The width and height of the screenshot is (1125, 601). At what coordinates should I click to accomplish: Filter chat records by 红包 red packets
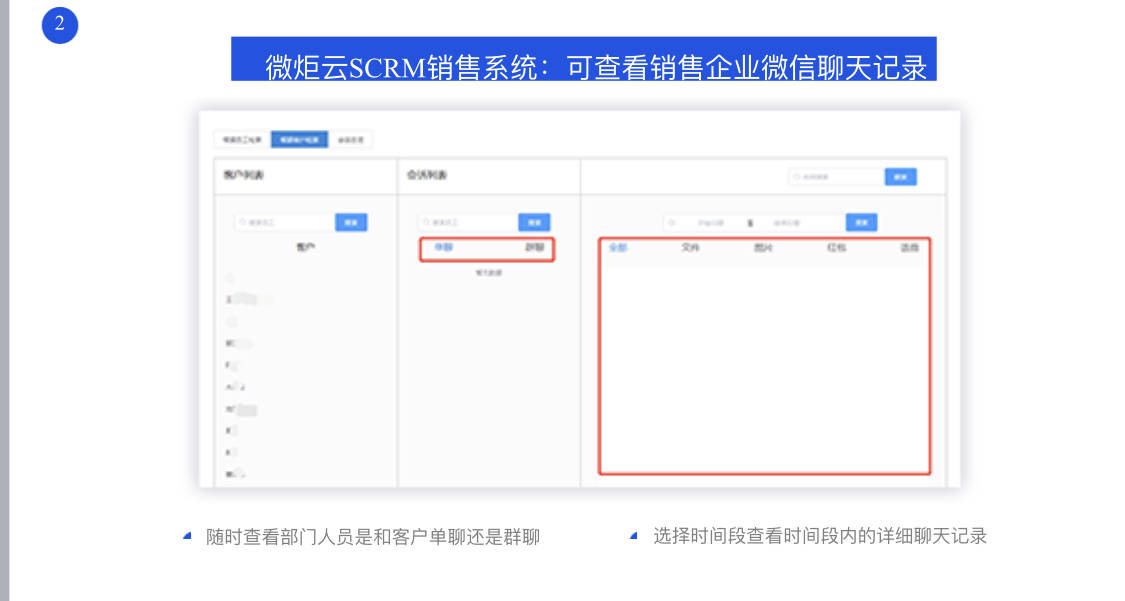[x=836, y=248]
